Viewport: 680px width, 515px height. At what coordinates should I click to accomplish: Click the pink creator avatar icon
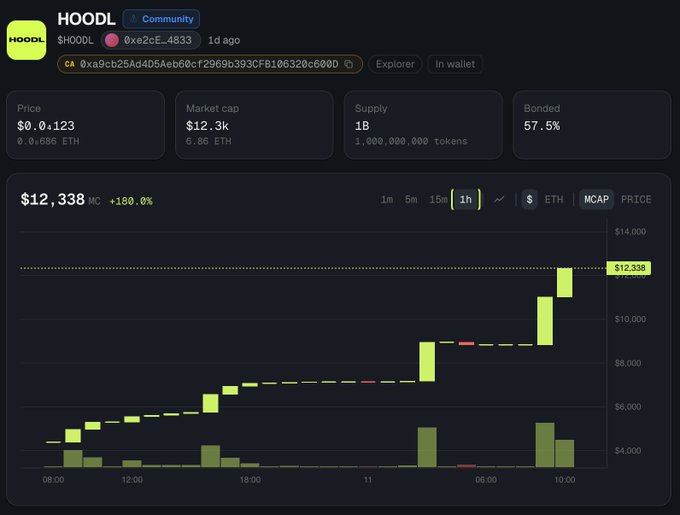coord(112,40)
